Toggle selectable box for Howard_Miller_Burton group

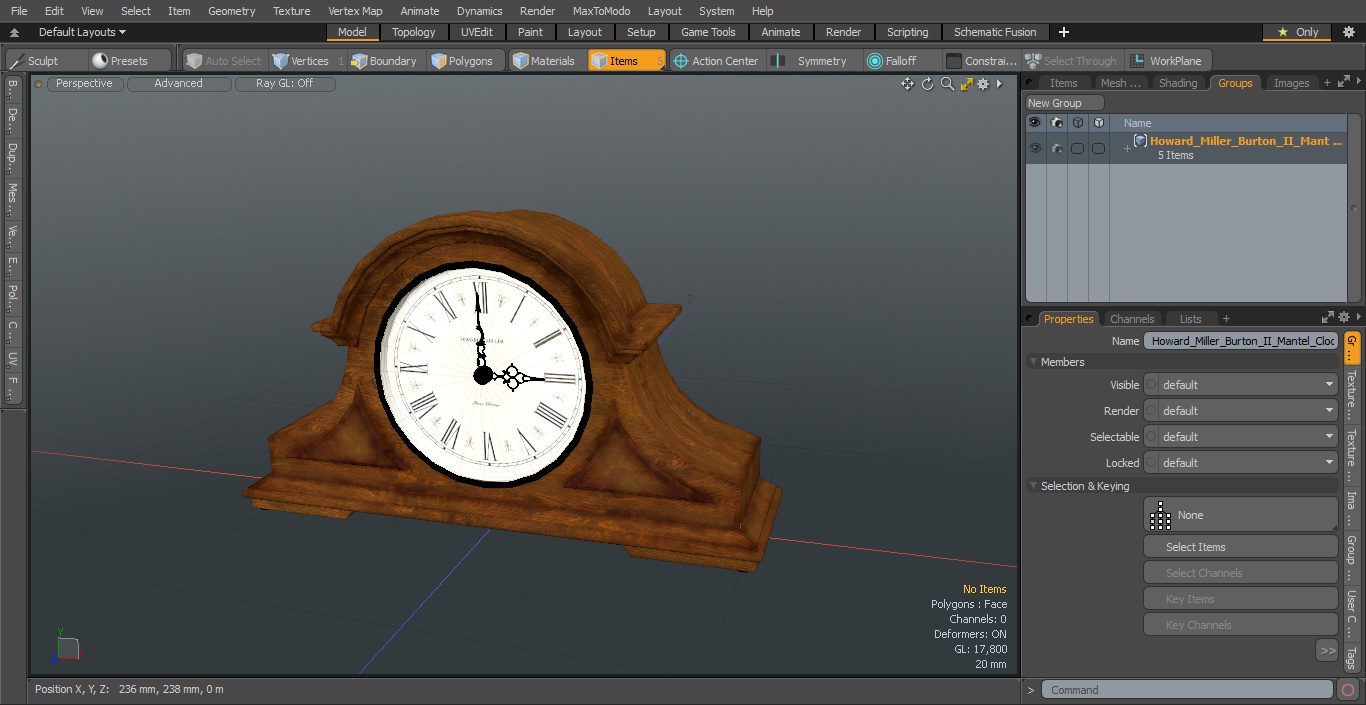coord(1077,148)
